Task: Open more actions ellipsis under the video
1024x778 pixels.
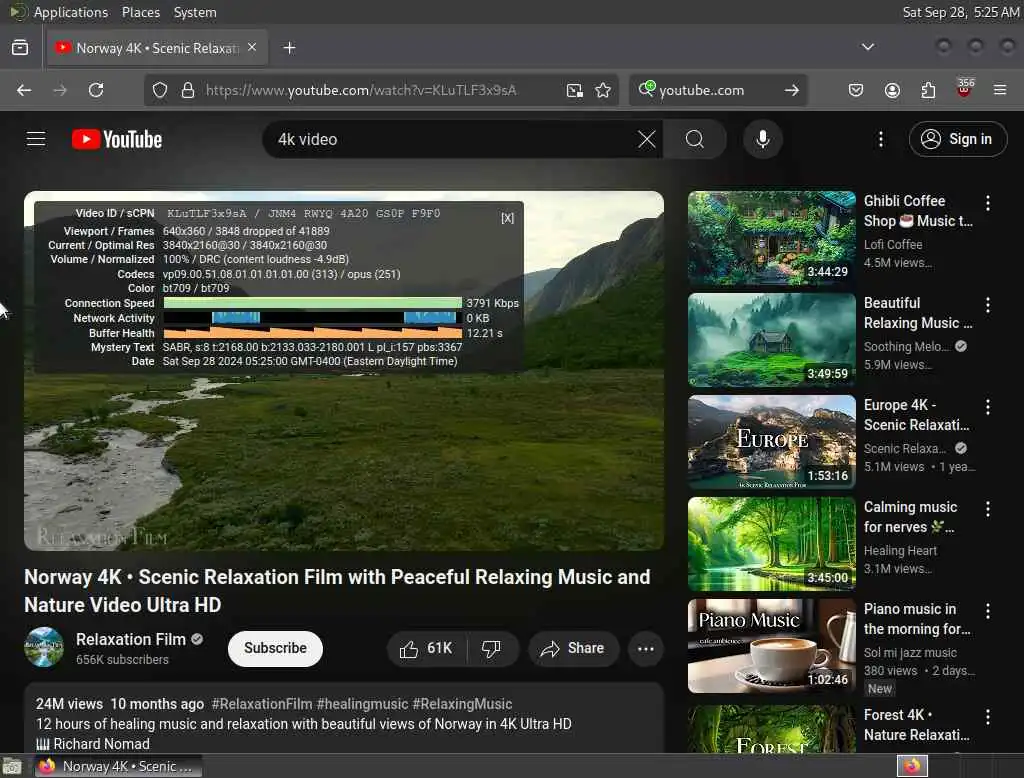Action: [x=646, y=649]
